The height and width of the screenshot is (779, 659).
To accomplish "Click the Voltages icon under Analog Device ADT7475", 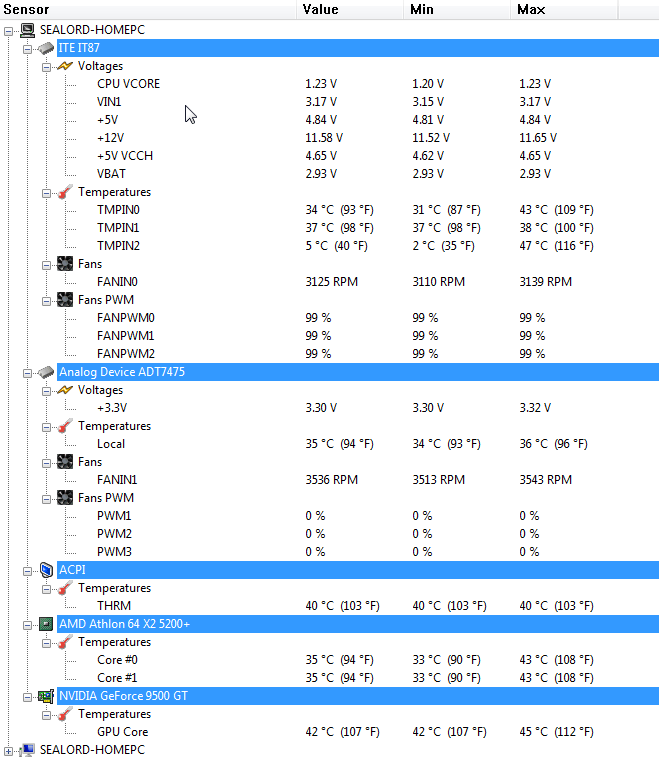I will [65, 390].
